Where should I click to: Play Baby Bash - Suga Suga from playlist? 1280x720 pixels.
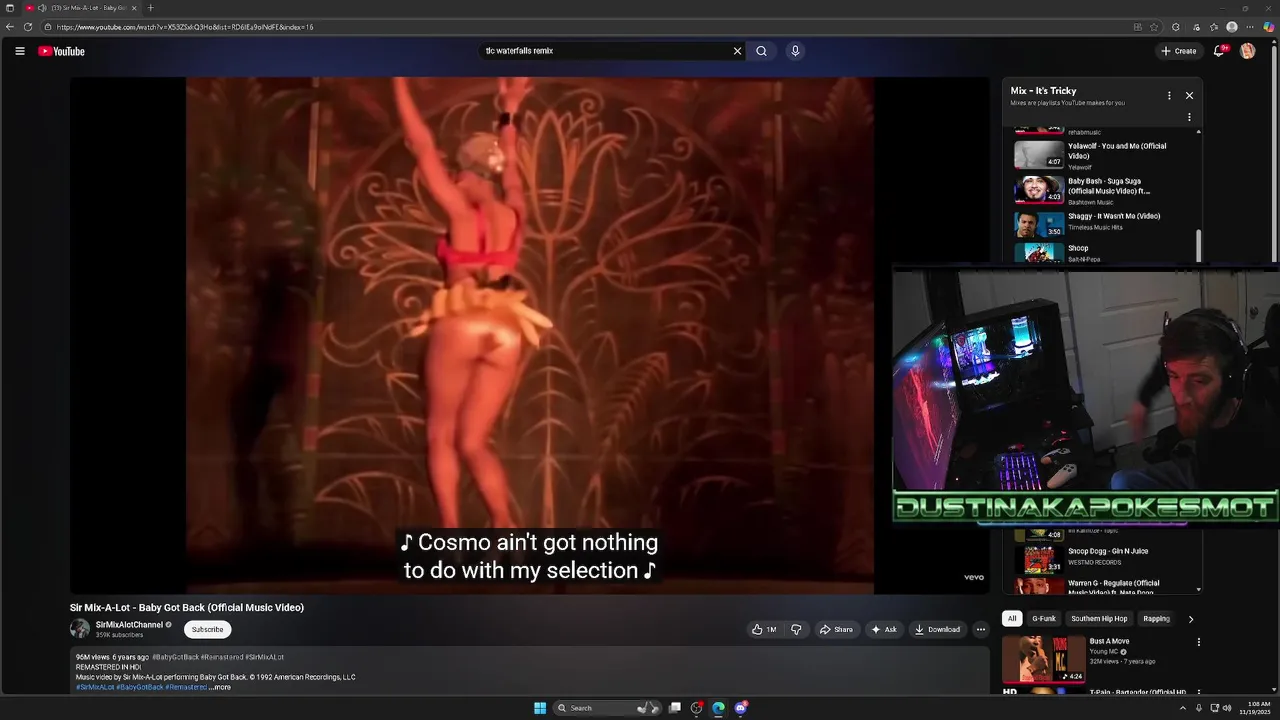pos(1106,189)
